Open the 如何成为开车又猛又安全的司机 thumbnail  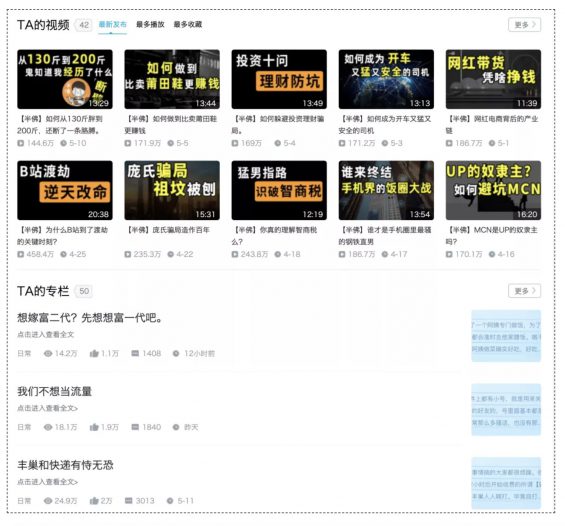pos(386,79)
